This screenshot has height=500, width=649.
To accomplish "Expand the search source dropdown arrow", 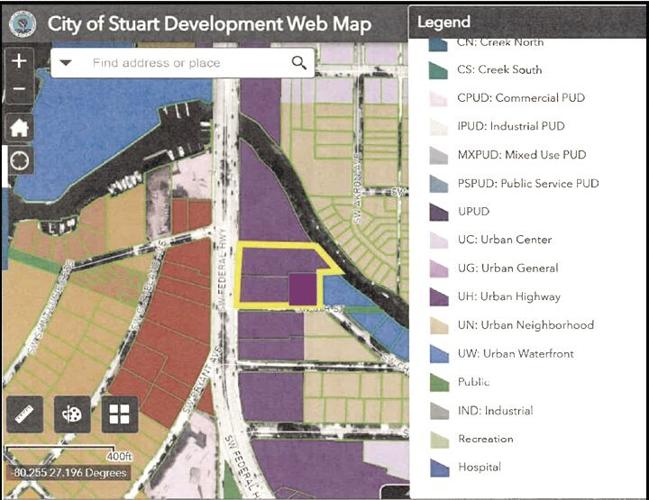I will (x=65, y=63).
